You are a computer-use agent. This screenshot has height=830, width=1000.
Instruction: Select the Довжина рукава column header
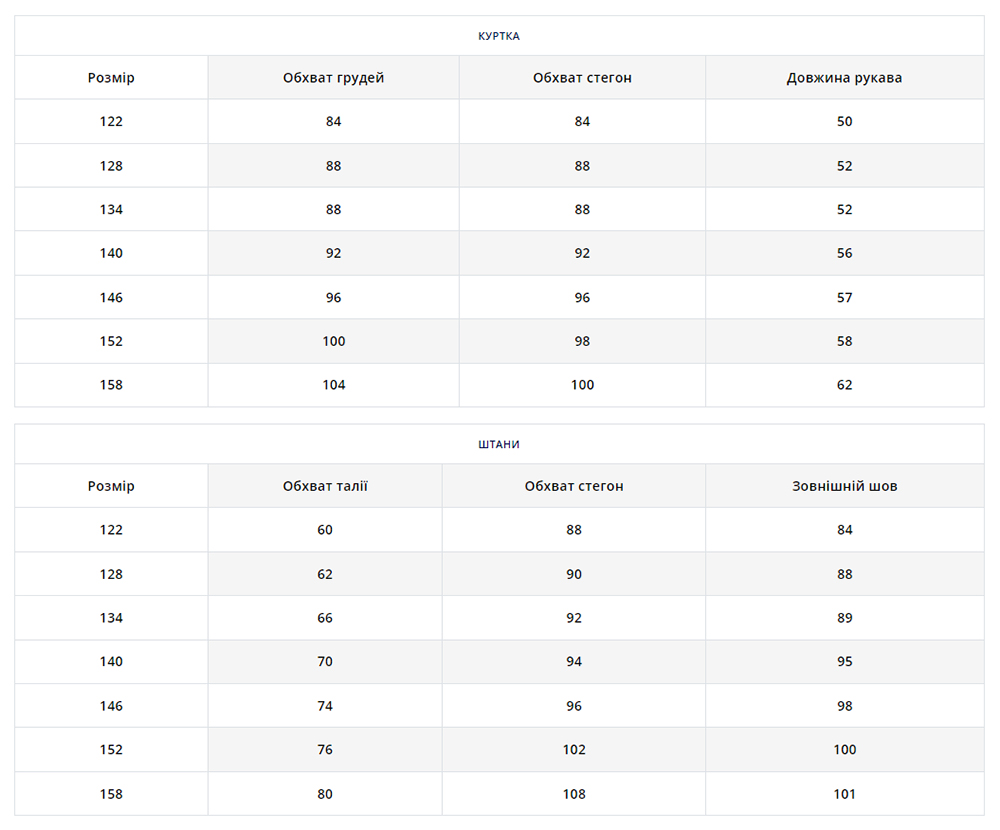[x=844, y=78]
